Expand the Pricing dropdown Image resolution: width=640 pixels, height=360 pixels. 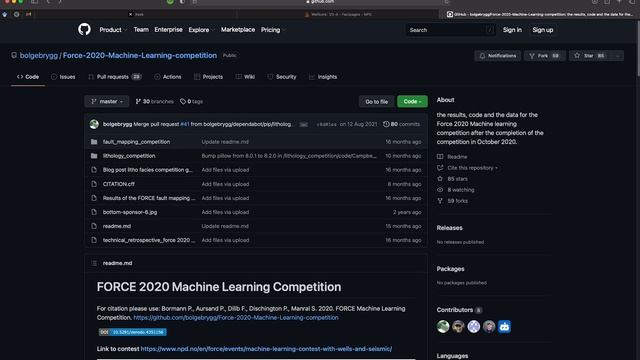[273, 30]
